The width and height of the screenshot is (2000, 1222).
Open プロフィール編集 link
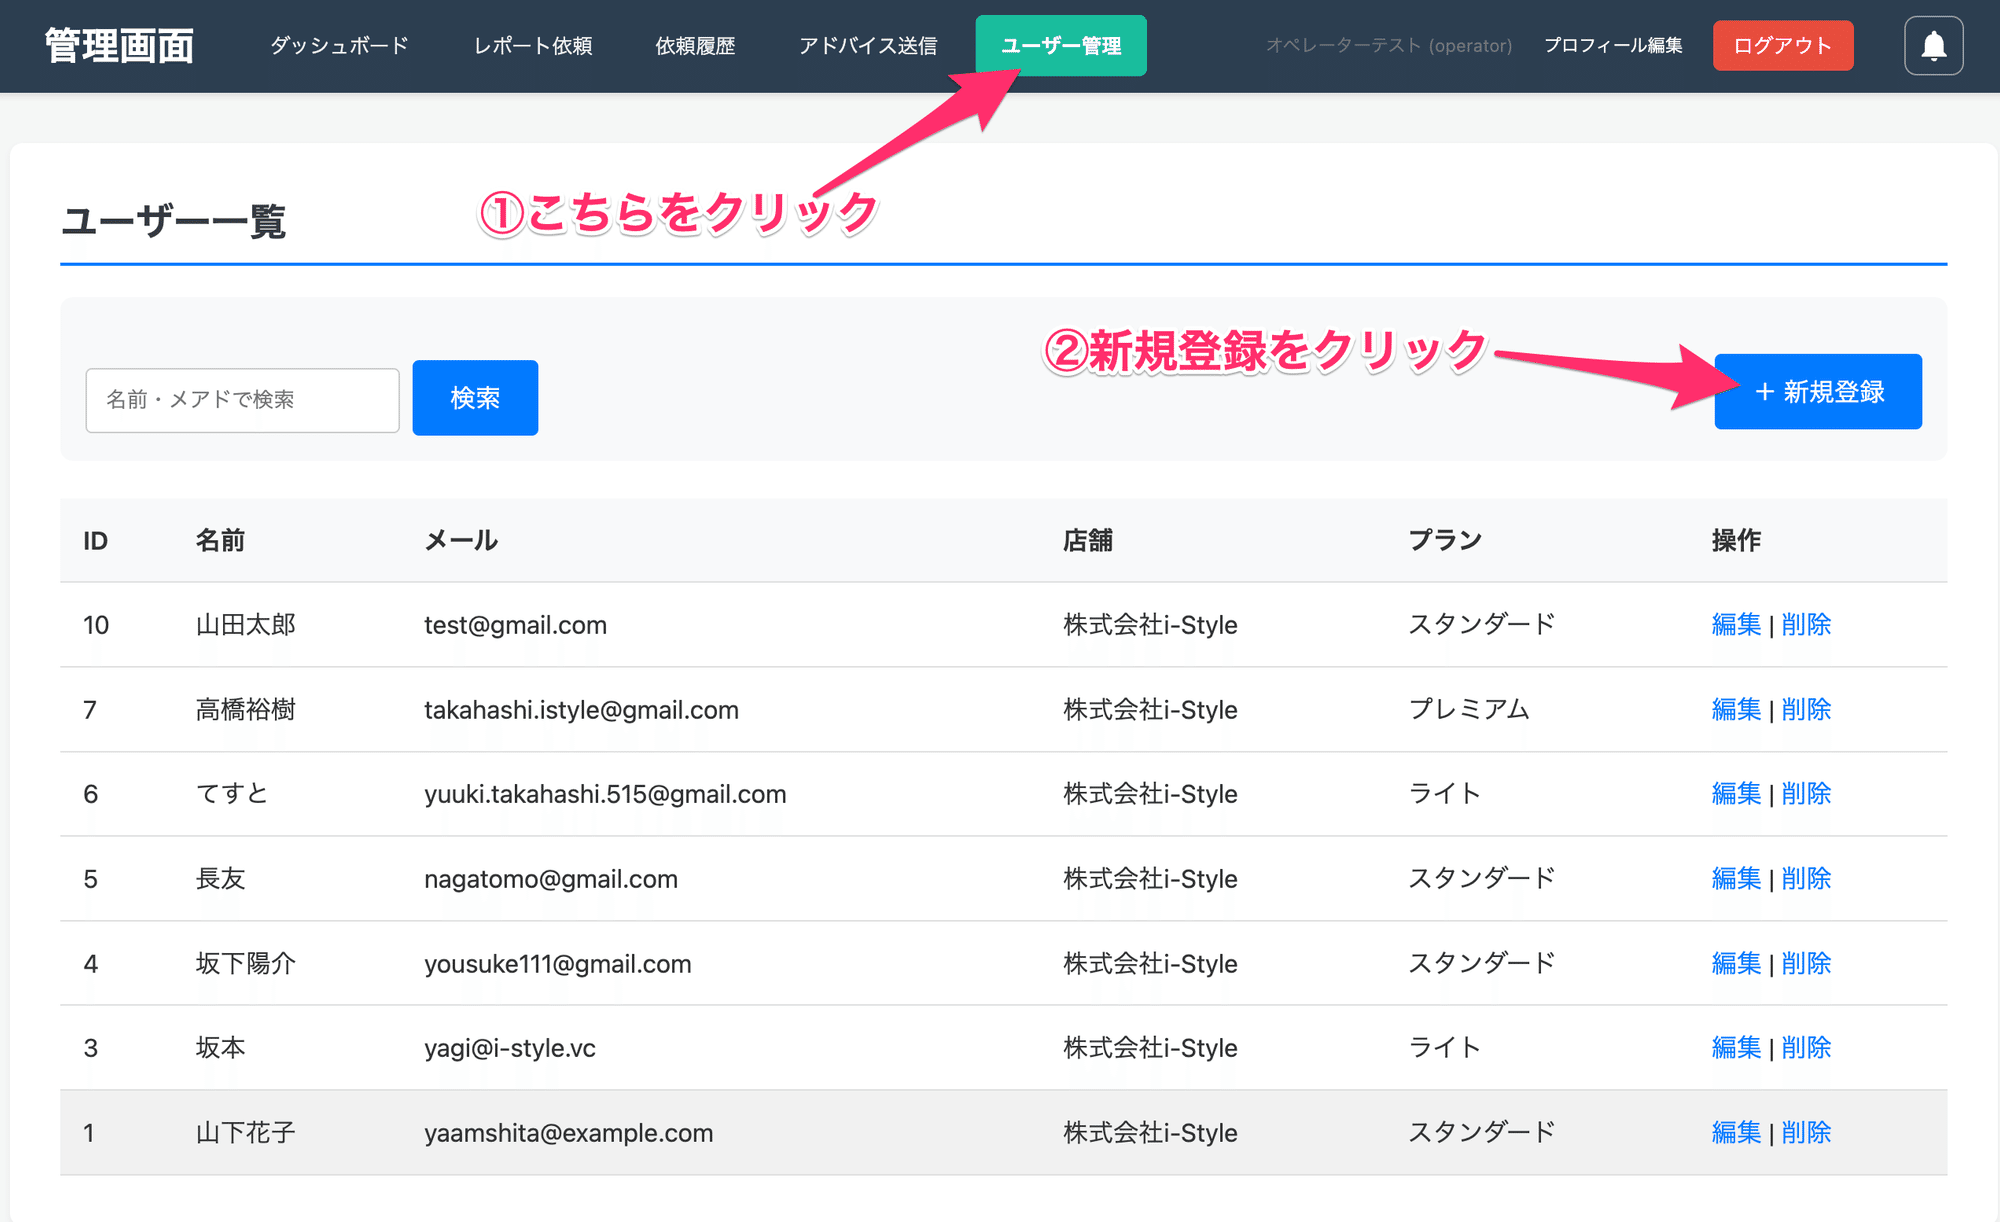pyautogui.click(x=1612, y=45)
